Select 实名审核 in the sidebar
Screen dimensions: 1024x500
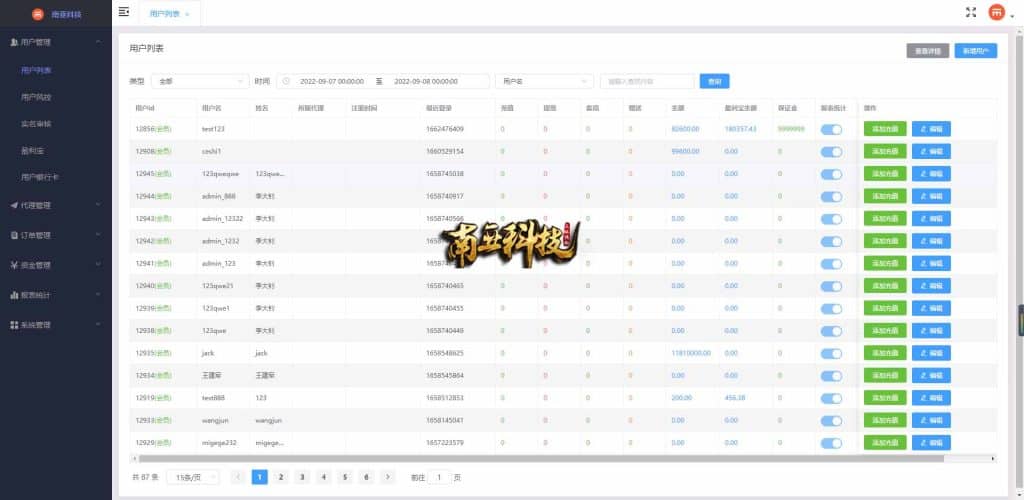(36, 124)
